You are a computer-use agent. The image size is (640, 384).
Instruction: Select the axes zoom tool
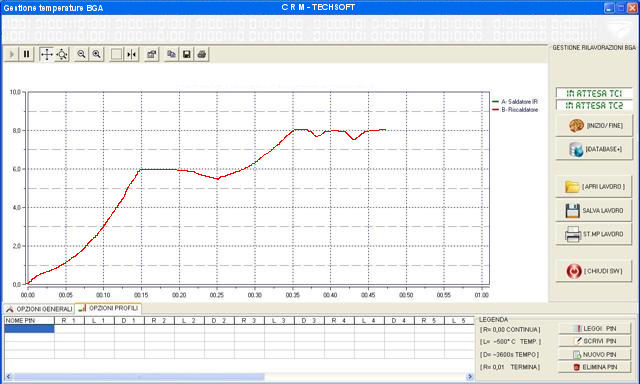click(x=62, y=54)
